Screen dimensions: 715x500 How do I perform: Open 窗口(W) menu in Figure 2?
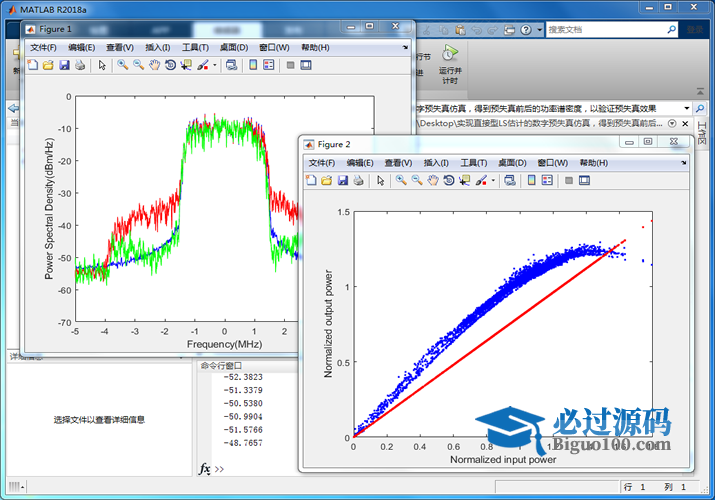(553, 163)
